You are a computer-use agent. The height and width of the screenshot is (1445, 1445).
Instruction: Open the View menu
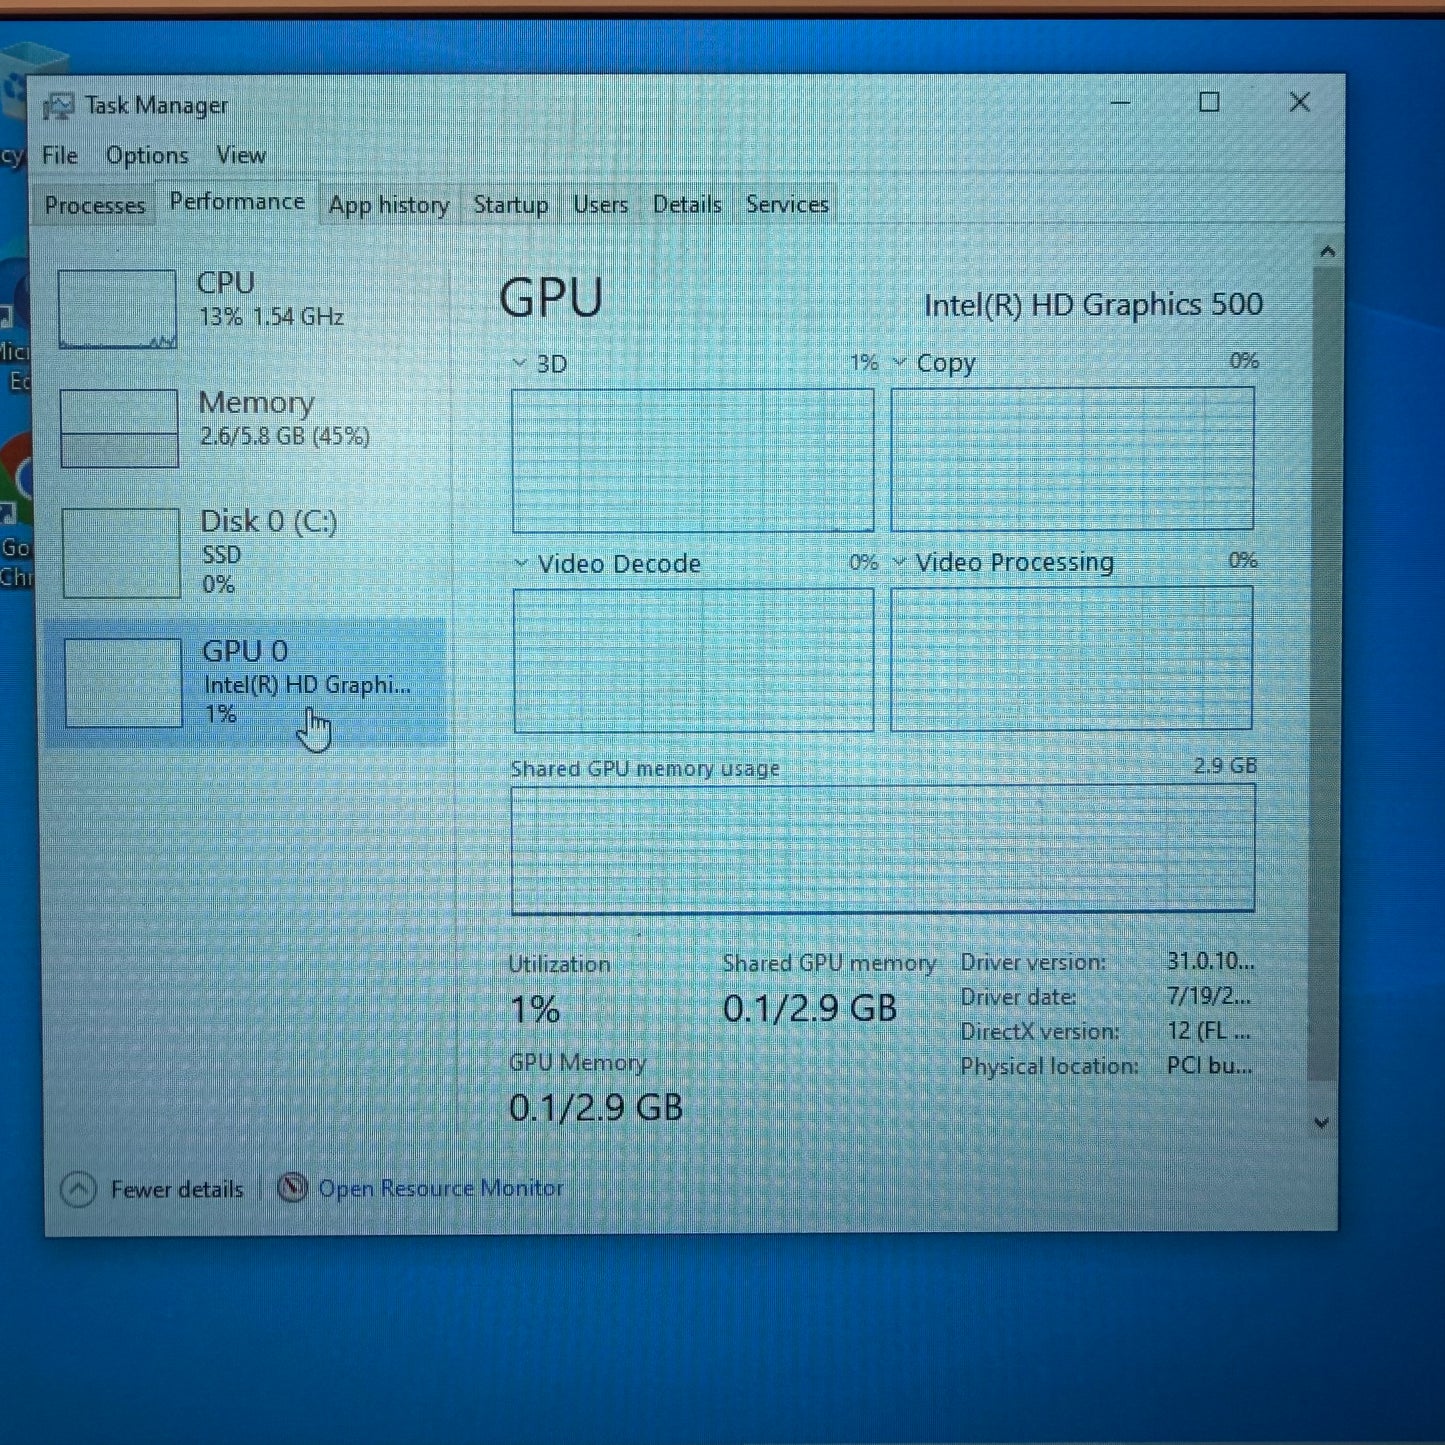(x=240, y=155)
